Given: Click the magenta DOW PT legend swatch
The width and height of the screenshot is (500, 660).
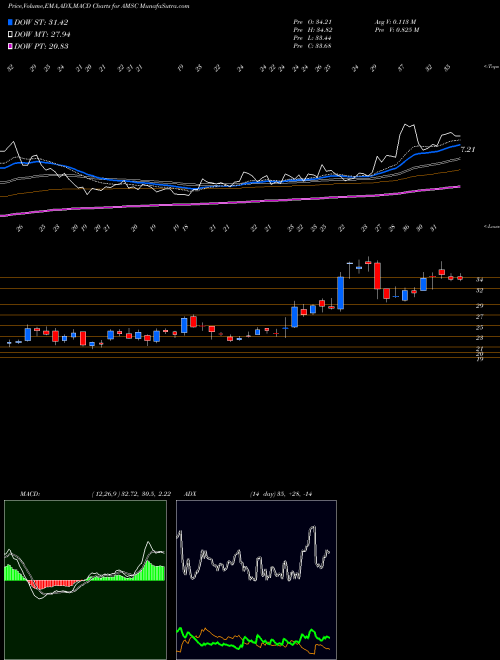Looking at the screenshot, I should coord(10,46).
